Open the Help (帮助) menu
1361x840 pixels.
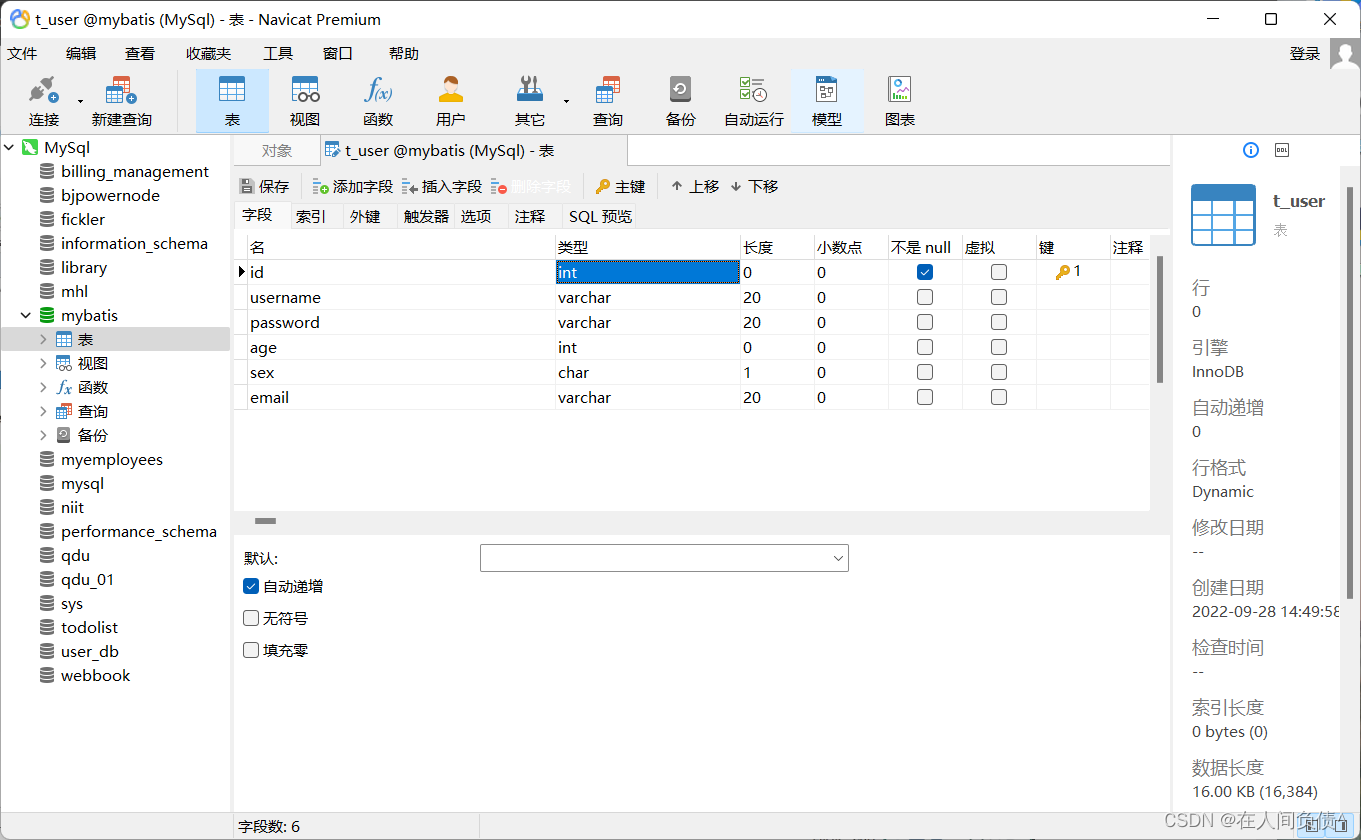[404, 54]
